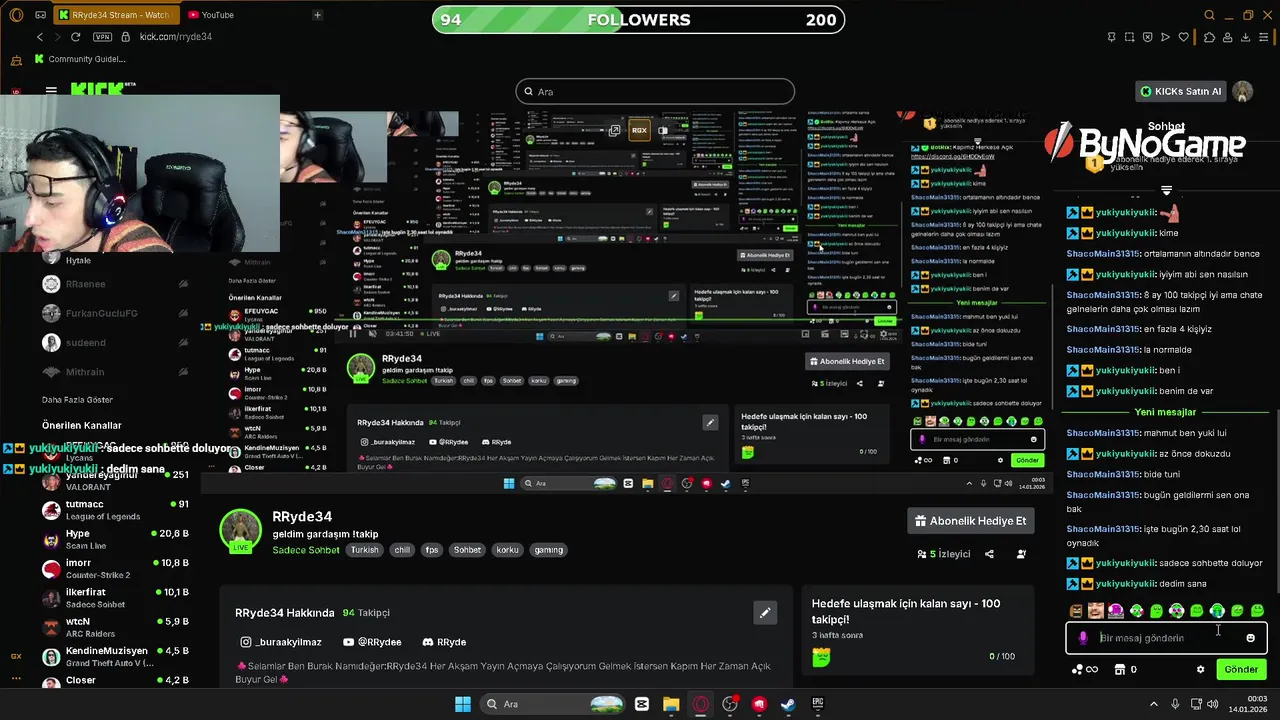Open Epic Games launcher from taskbar
Image resolution: width=1280 pixels, height=720 pixels.
click(x=817, y=704)
